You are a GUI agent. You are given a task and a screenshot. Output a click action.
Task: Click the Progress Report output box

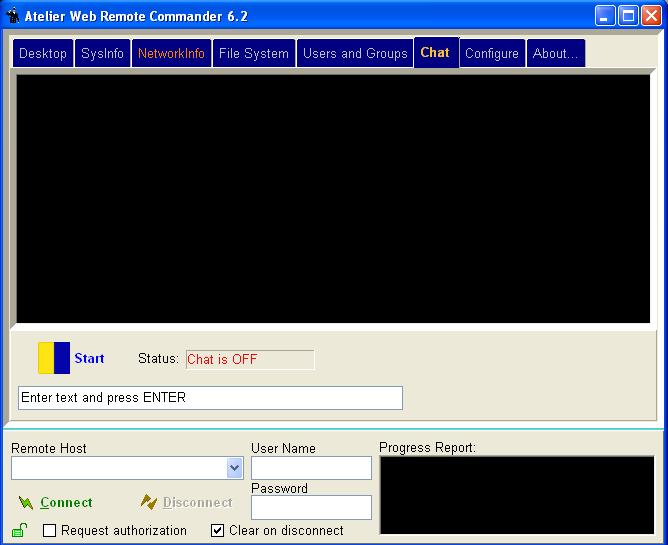(x=517, y=495)
